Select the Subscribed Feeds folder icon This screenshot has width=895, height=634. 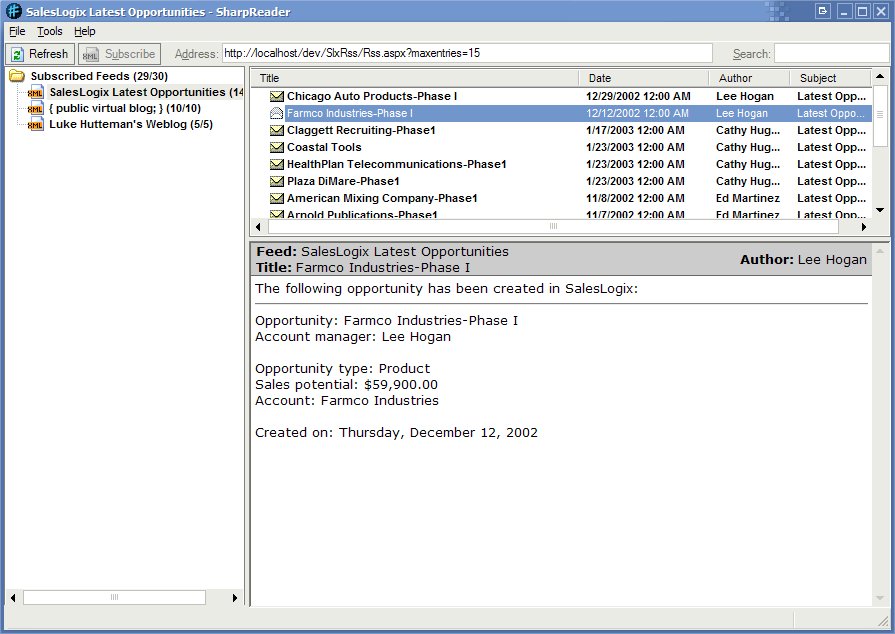(x=17, y=76)
